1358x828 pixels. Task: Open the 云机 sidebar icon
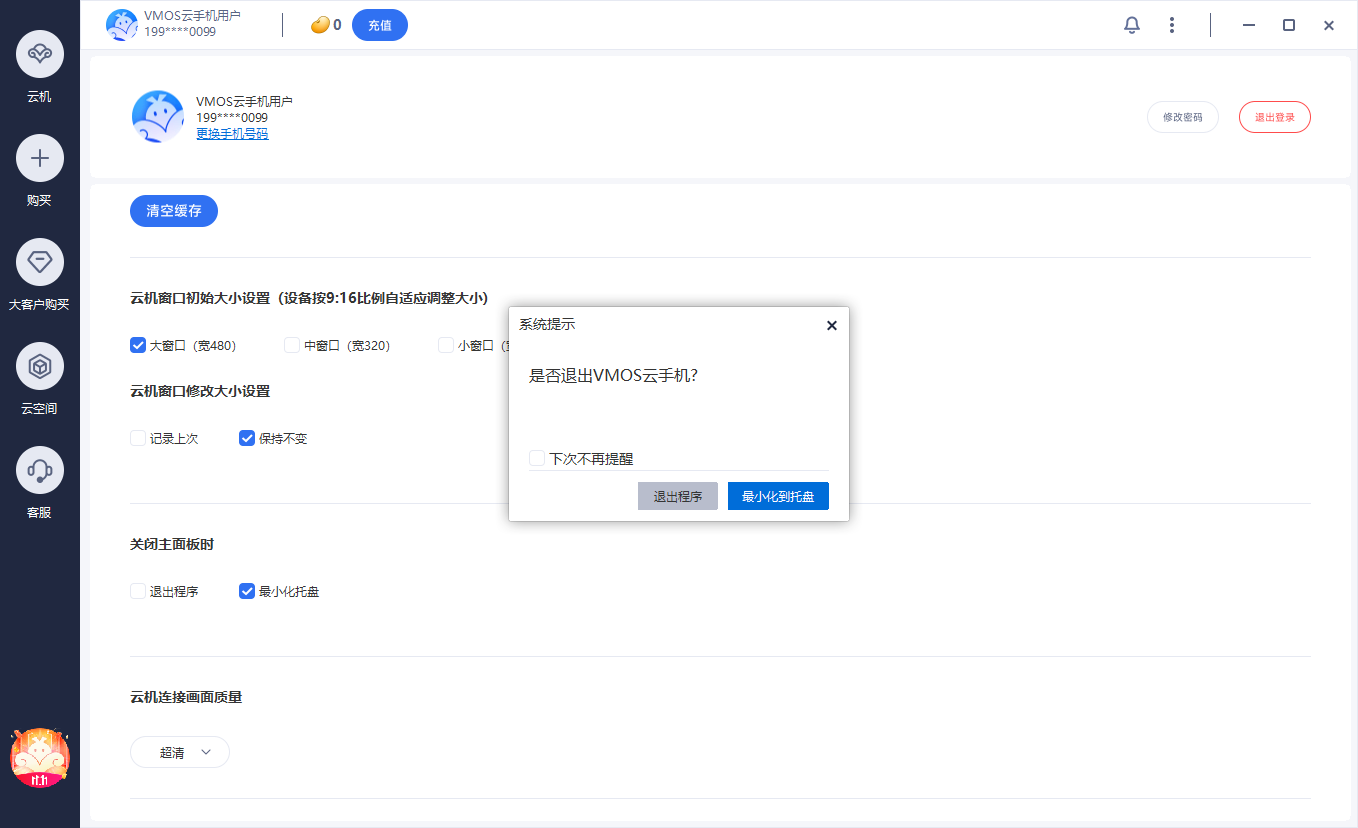(x=40, y=54)
